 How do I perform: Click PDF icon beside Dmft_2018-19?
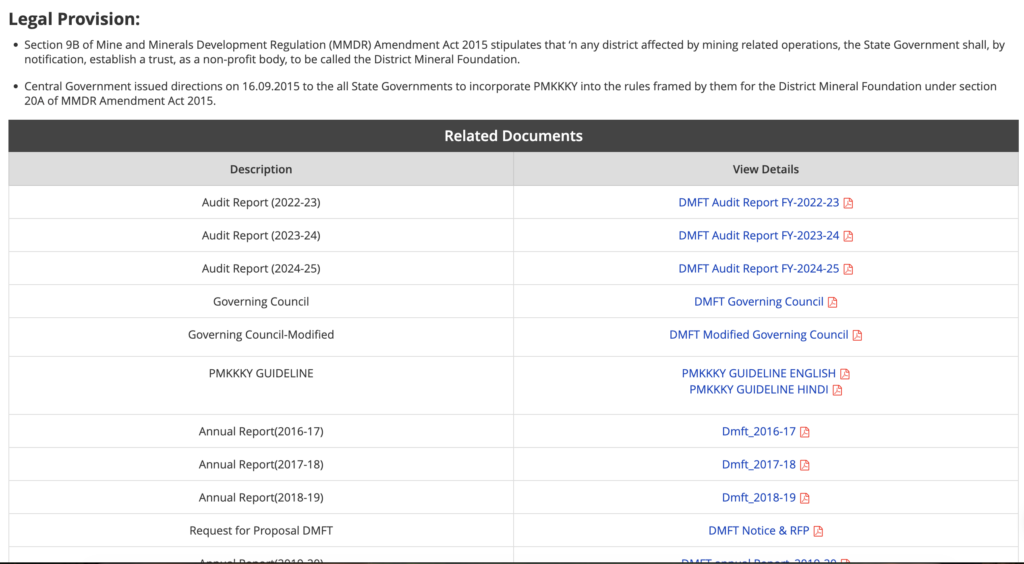[805, 498]
